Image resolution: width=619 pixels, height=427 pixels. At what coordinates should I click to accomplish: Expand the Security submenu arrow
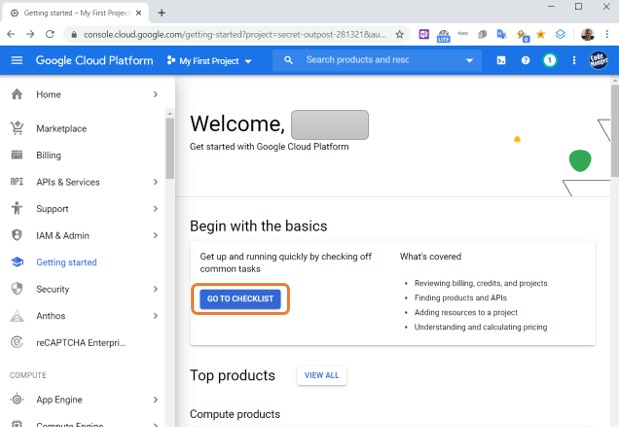156,289
